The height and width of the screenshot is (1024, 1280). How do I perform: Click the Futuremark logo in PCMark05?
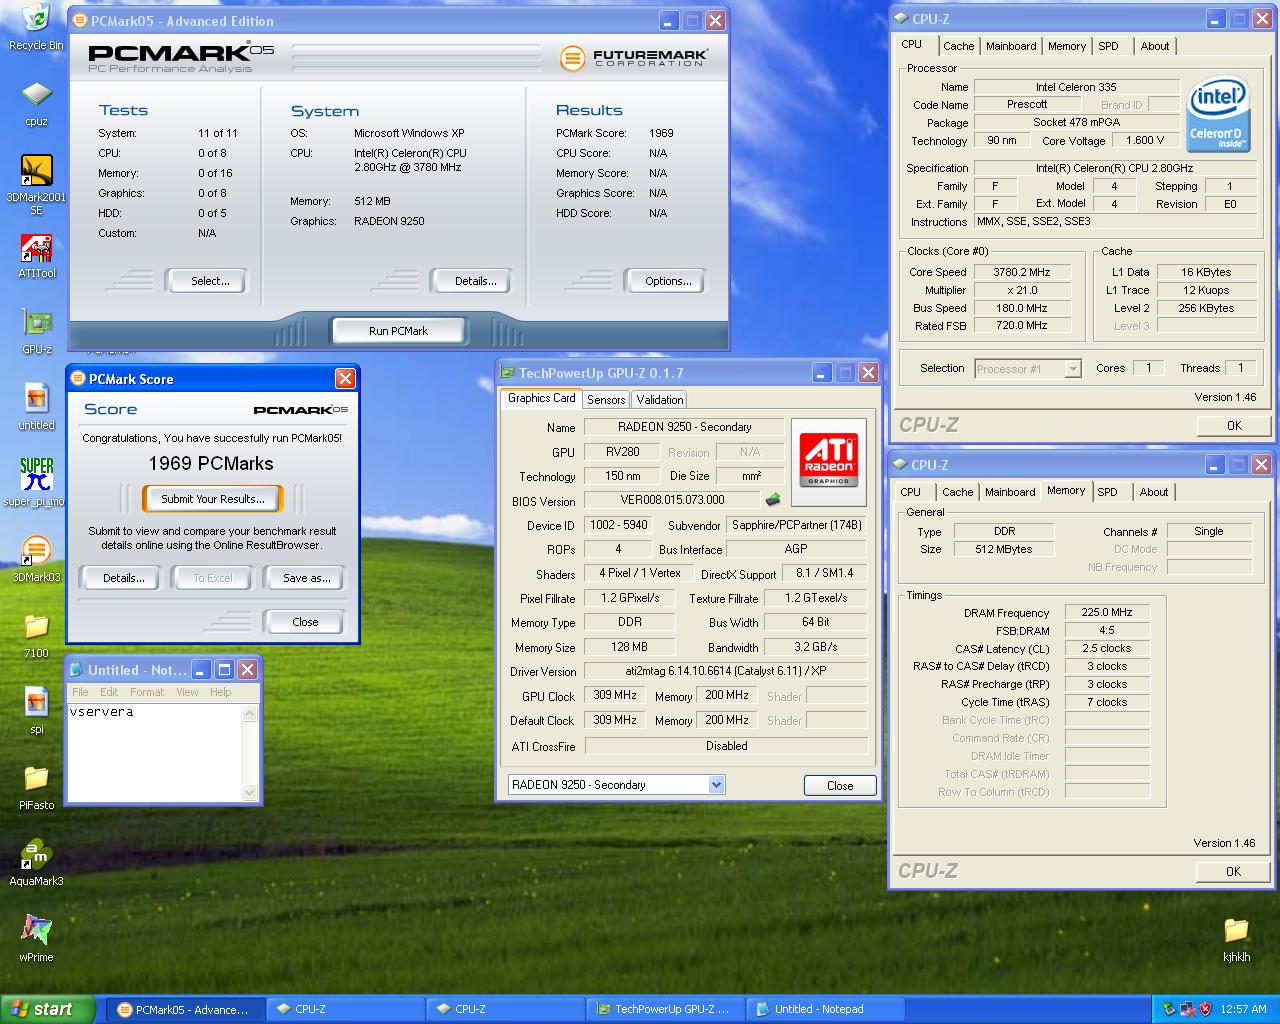pos(632,57)
